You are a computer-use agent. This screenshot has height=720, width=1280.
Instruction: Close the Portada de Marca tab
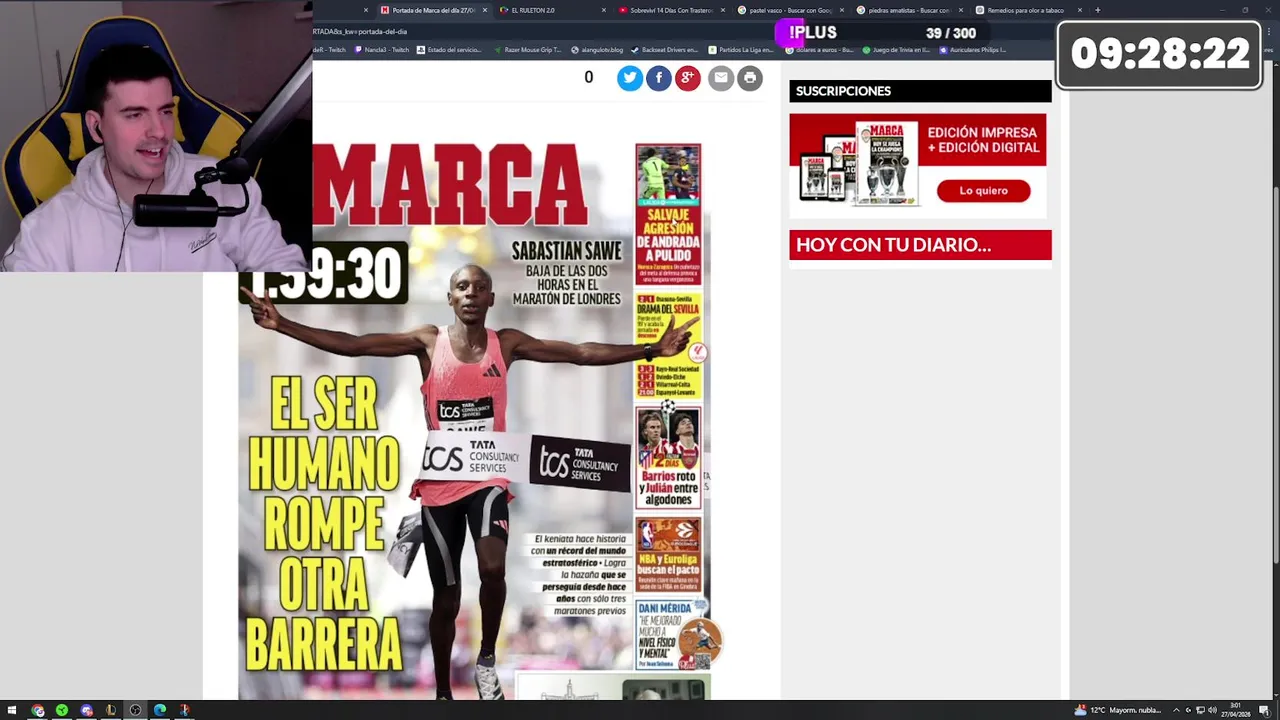pos(485,10)
